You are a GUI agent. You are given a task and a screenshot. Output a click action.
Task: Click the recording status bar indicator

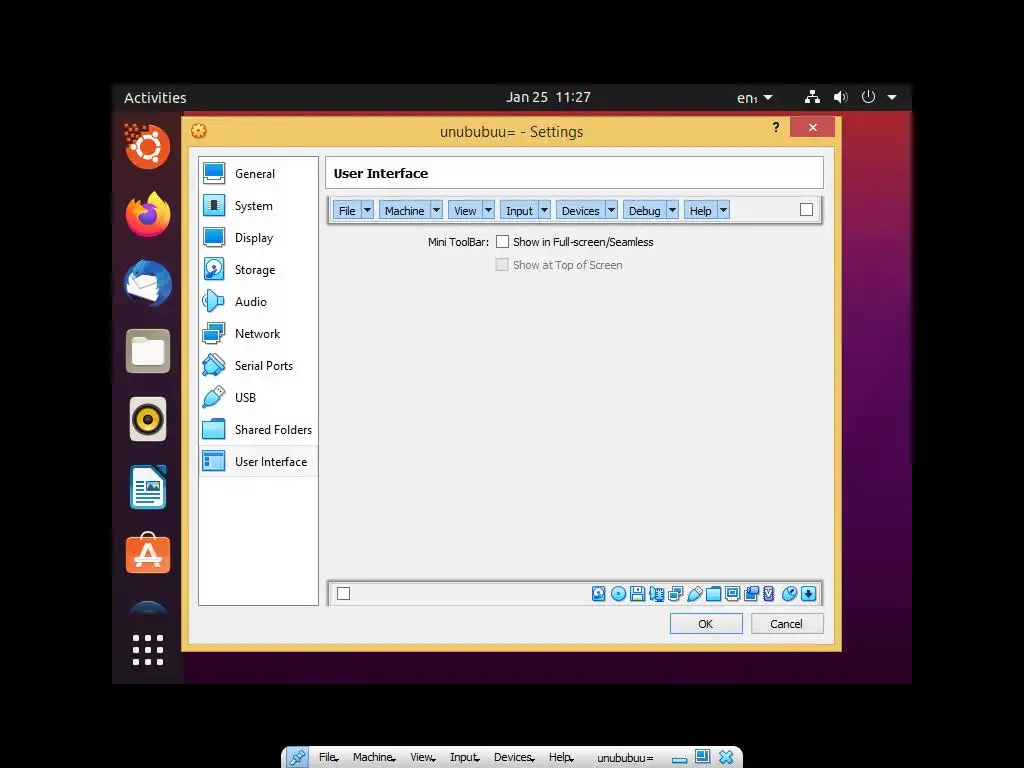[x=752, y=594]
